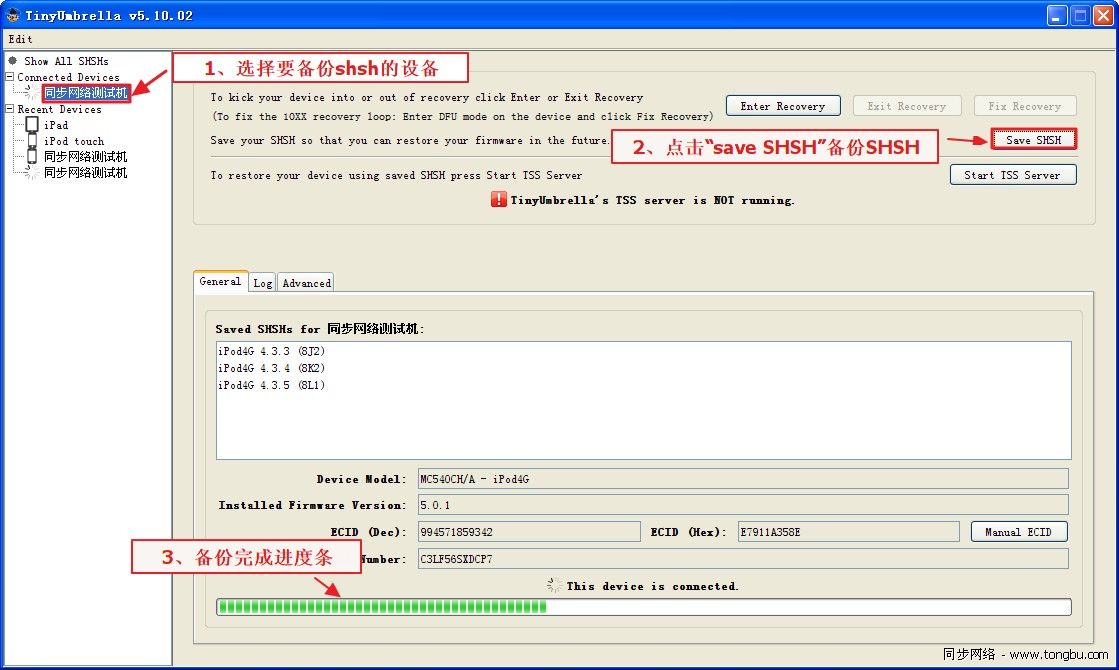Click the red TSS server warning icon

pos(499,200)
